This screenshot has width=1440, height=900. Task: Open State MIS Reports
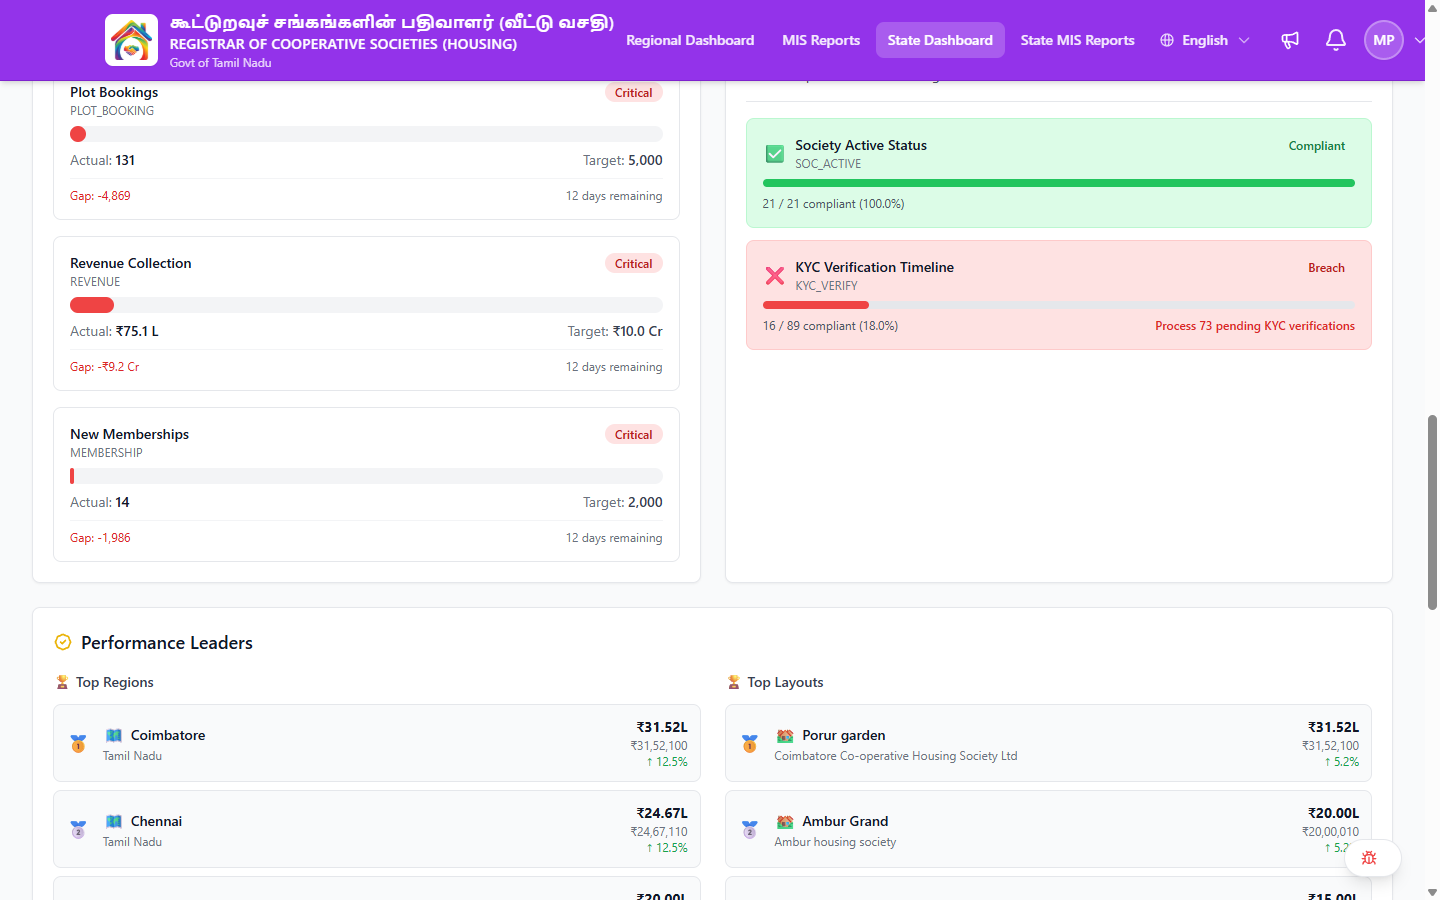point(1077,40)
